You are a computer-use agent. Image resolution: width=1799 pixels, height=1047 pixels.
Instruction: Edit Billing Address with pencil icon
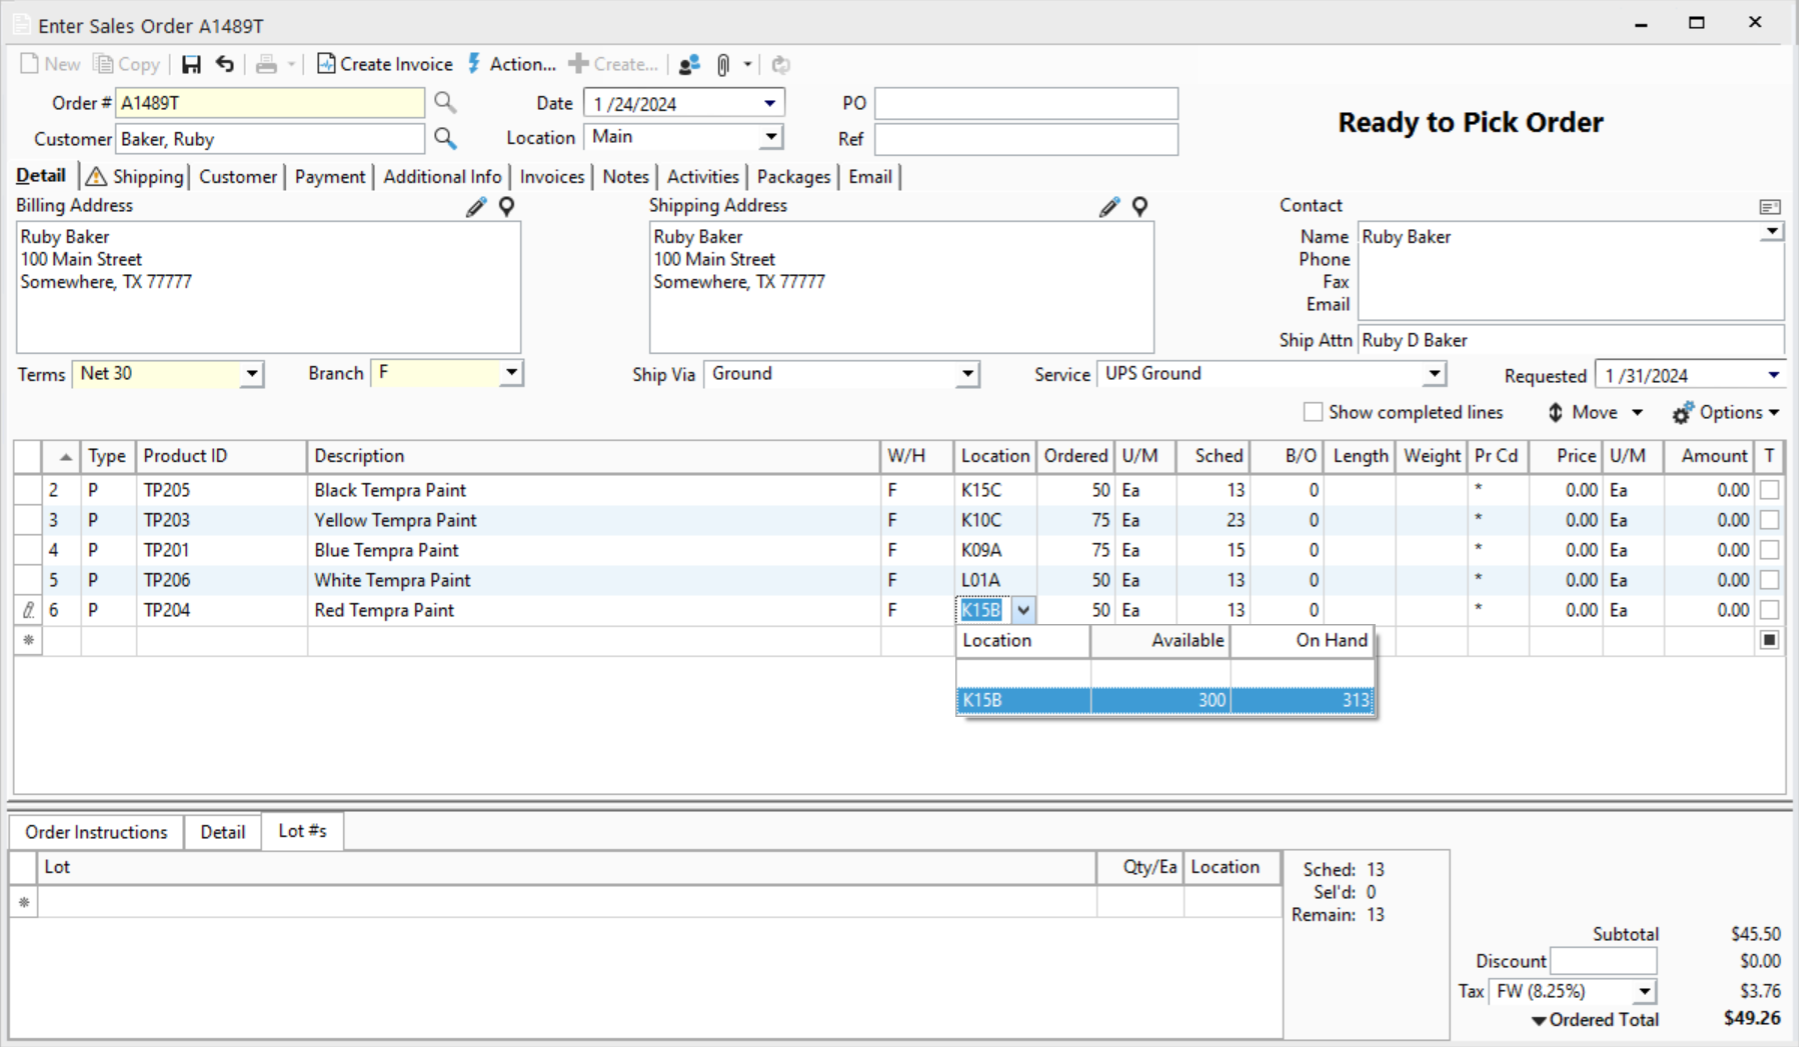coord(476,207)
